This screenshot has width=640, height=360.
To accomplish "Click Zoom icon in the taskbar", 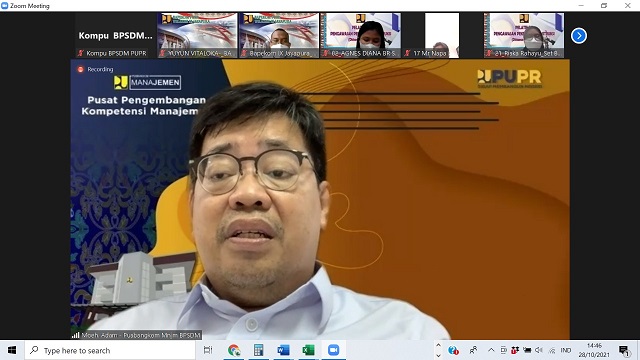I will [333, 350].
